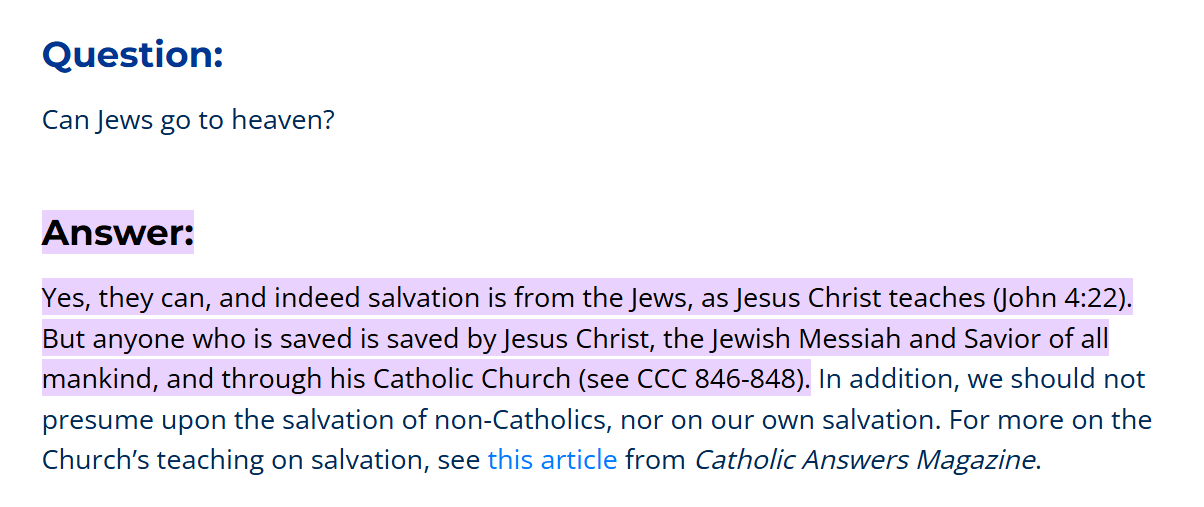
Task: Click the "Question:" heading
Action: click(x=132, y=54)
